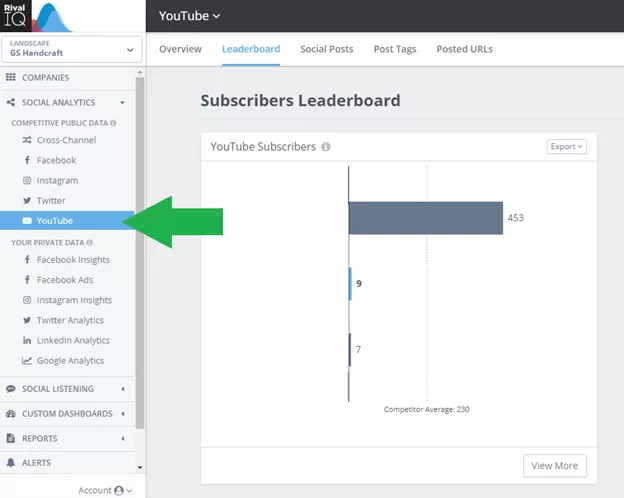Open the Posted URLs tab
Image resolution: width=624 pixels, height=498 pixels.
(464, 49)
